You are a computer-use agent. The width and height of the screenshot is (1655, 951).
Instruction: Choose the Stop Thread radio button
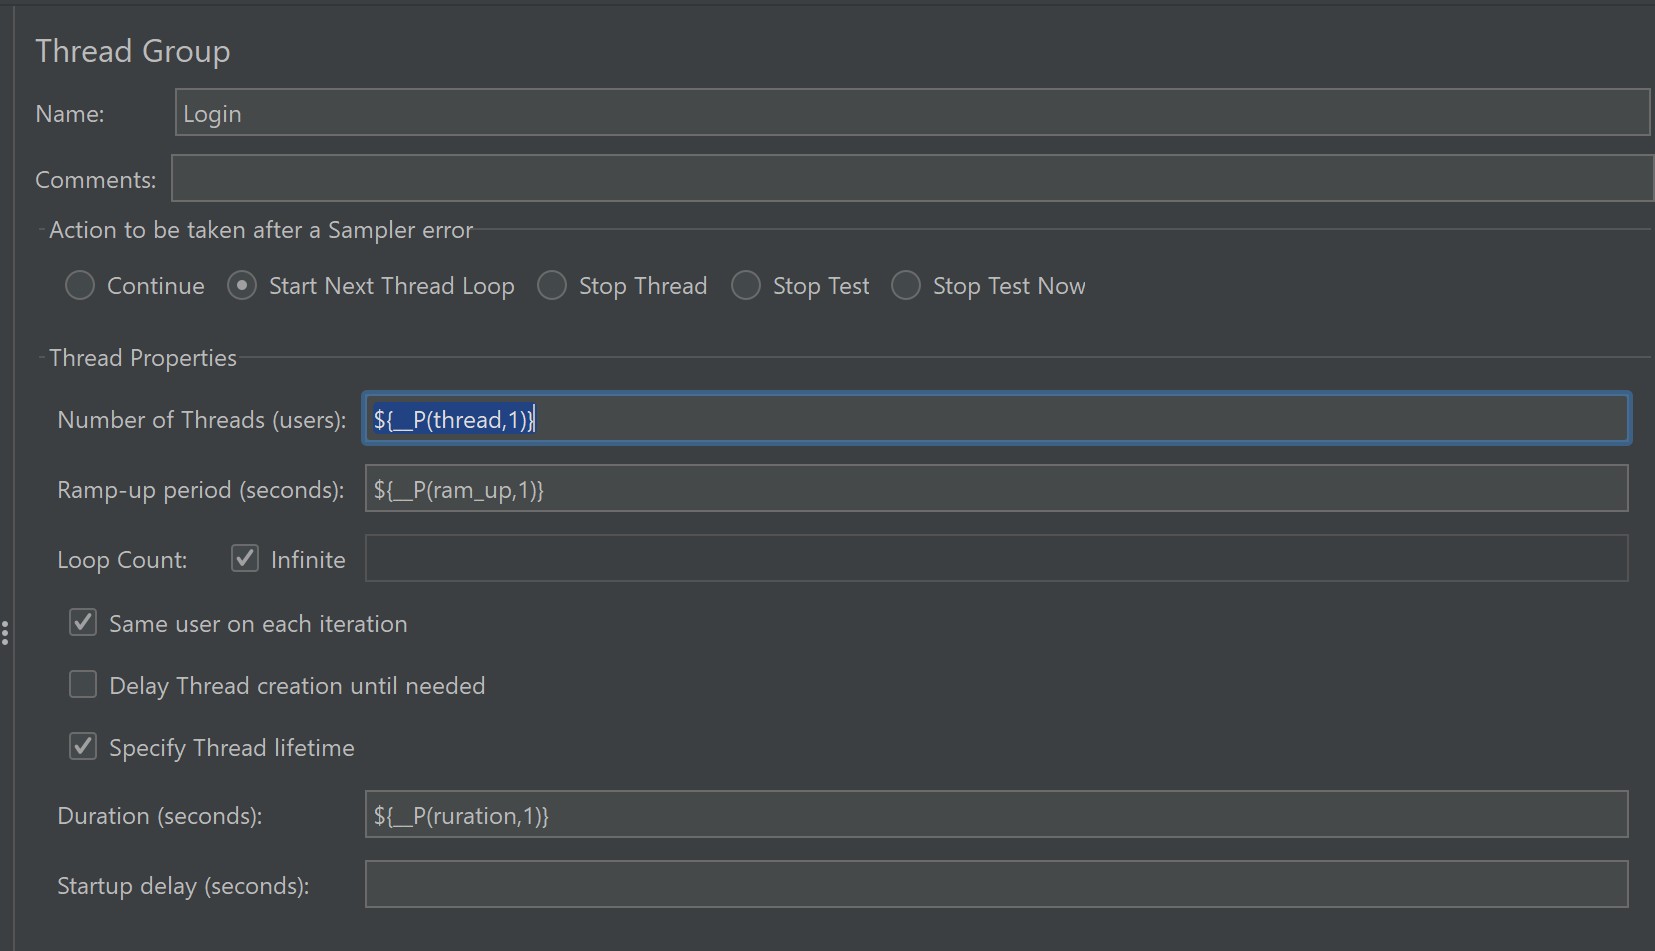(552, 286)
